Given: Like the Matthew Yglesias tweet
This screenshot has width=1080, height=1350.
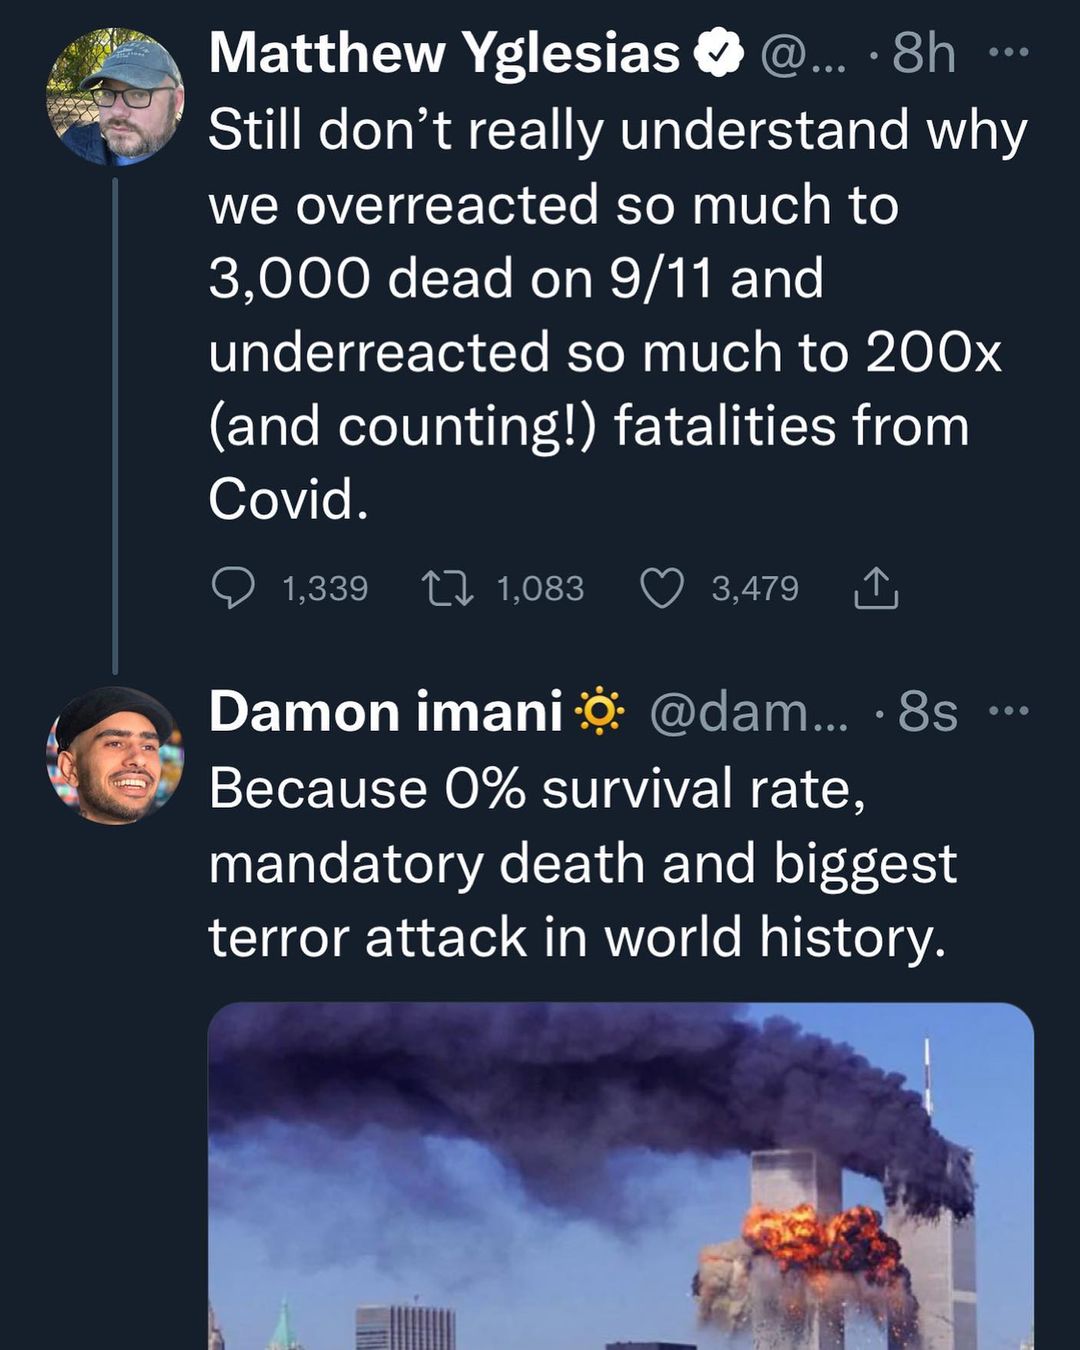Looking at the screenshot, I should coord(661,588).
